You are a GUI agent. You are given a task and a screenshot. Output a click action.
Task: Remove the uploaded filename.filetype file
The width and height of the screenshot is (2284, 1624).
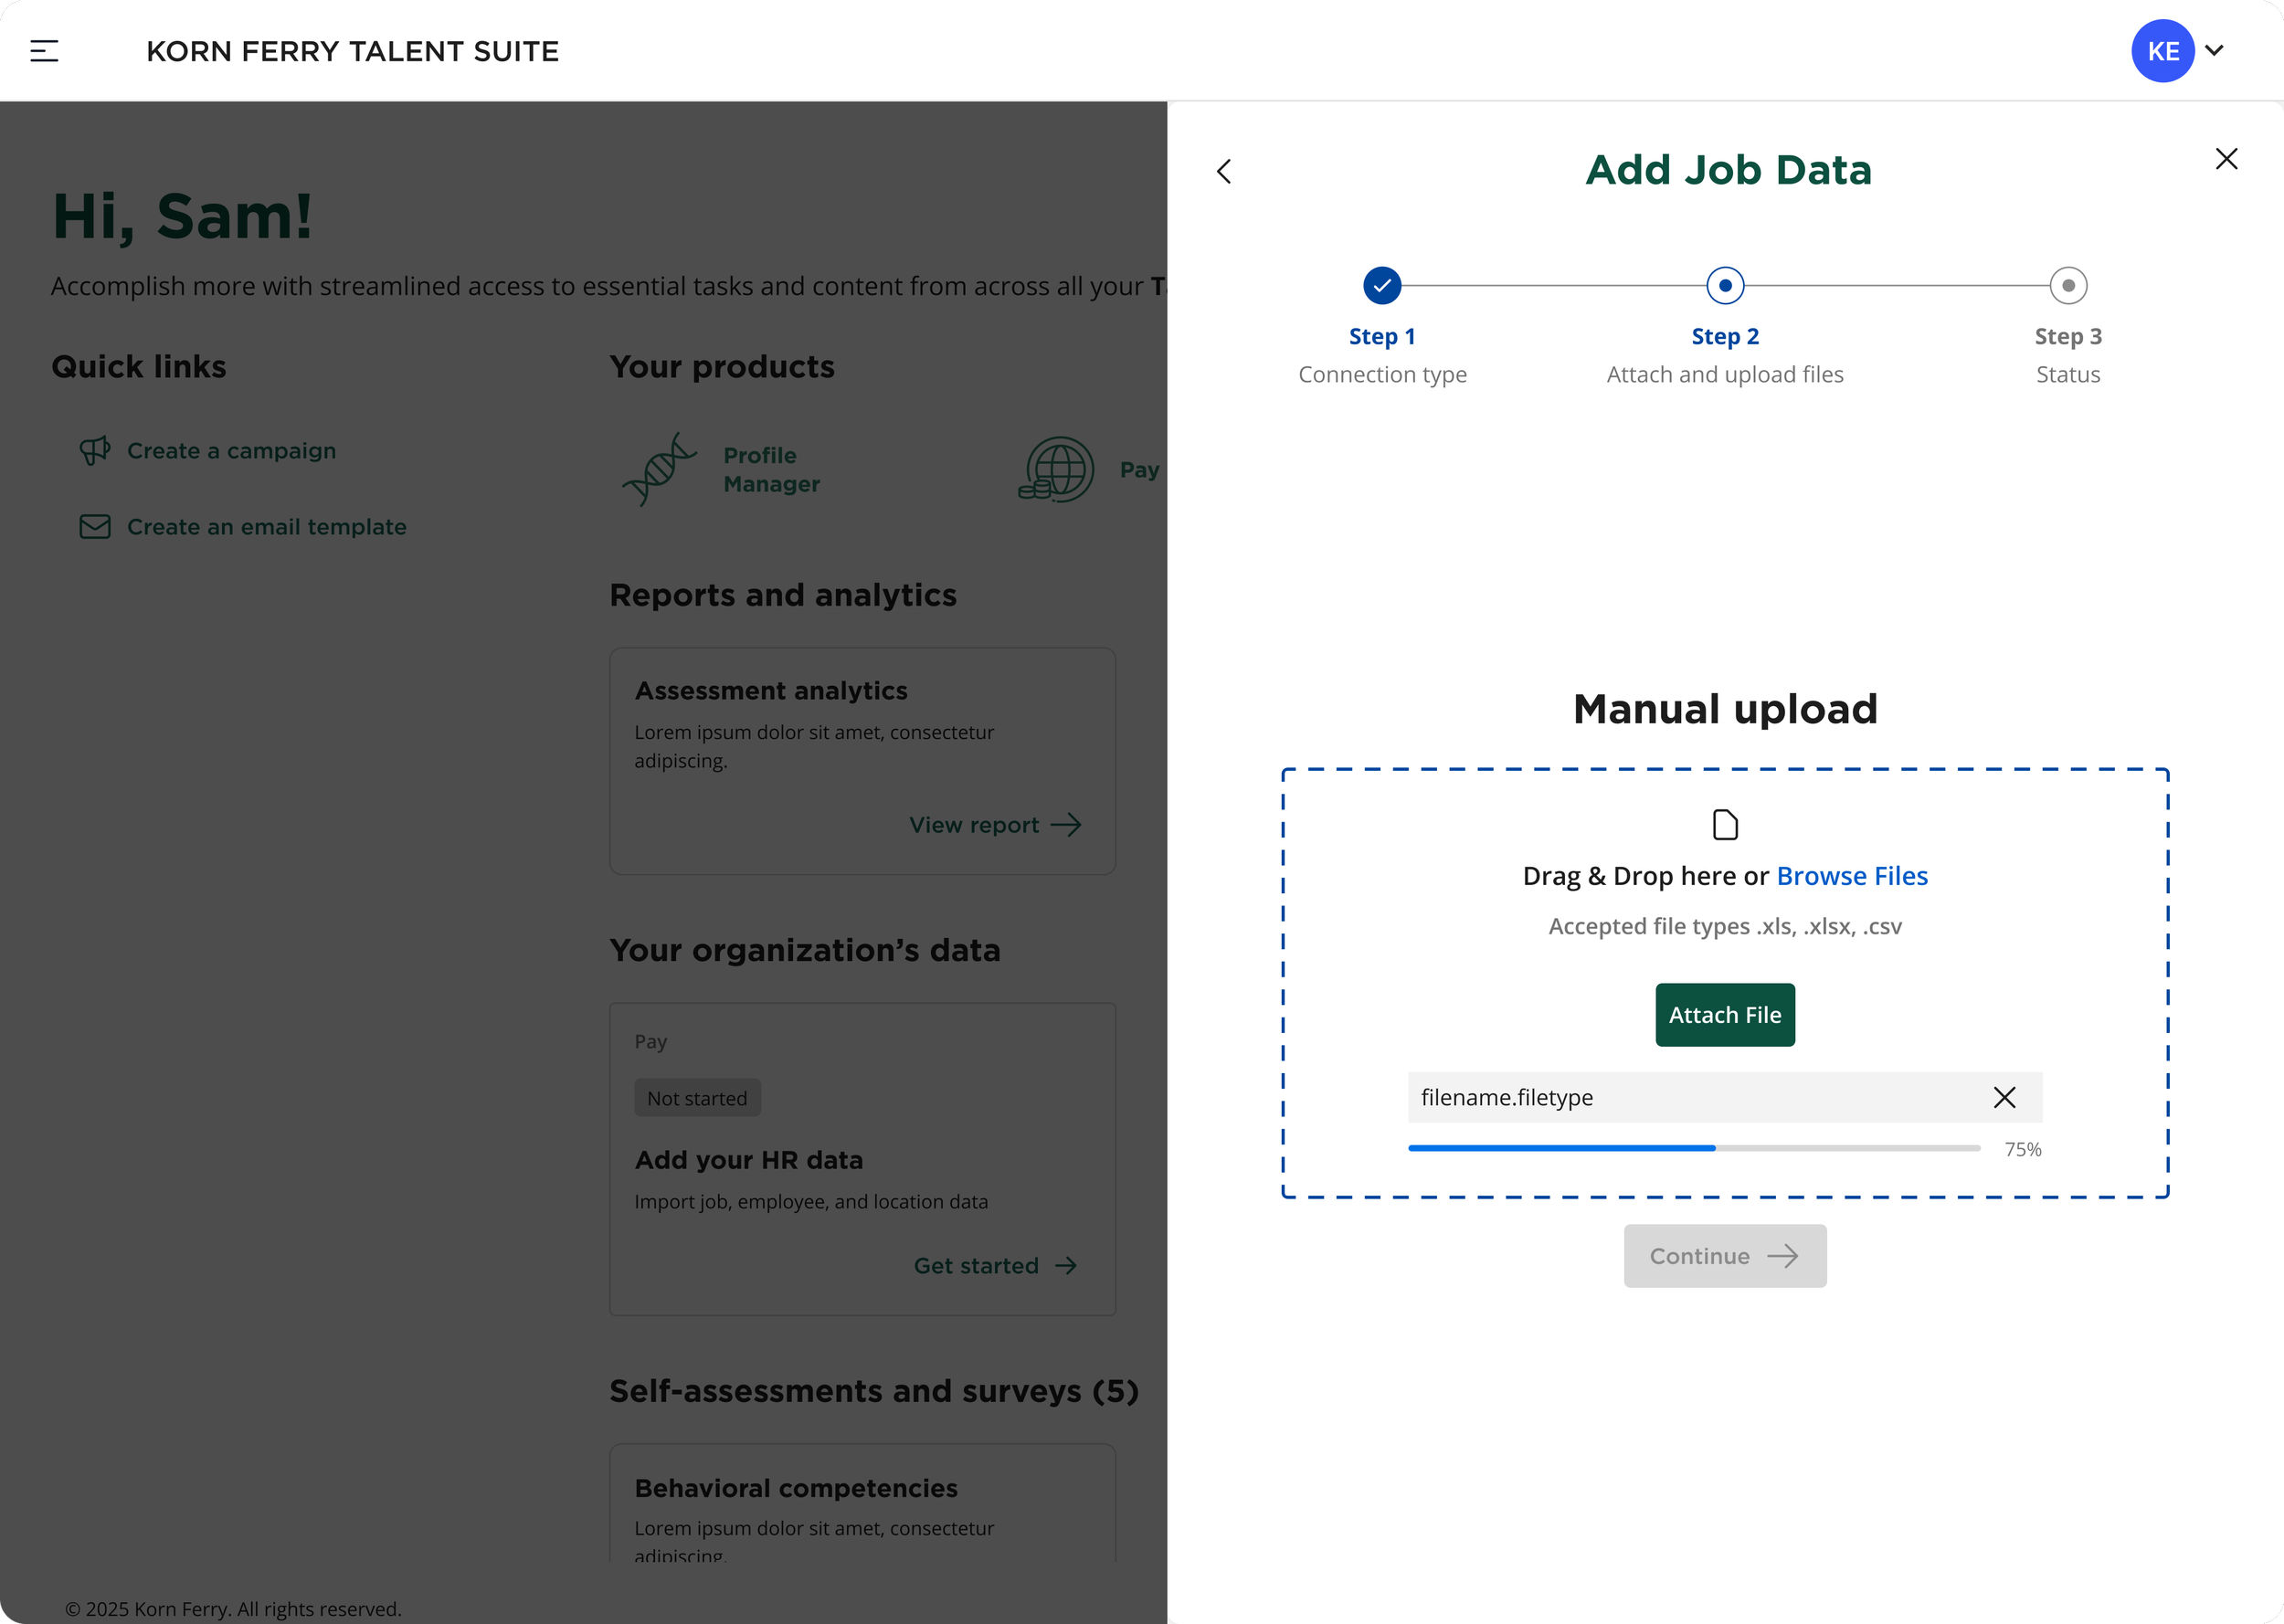[x=2004, y=1097]
